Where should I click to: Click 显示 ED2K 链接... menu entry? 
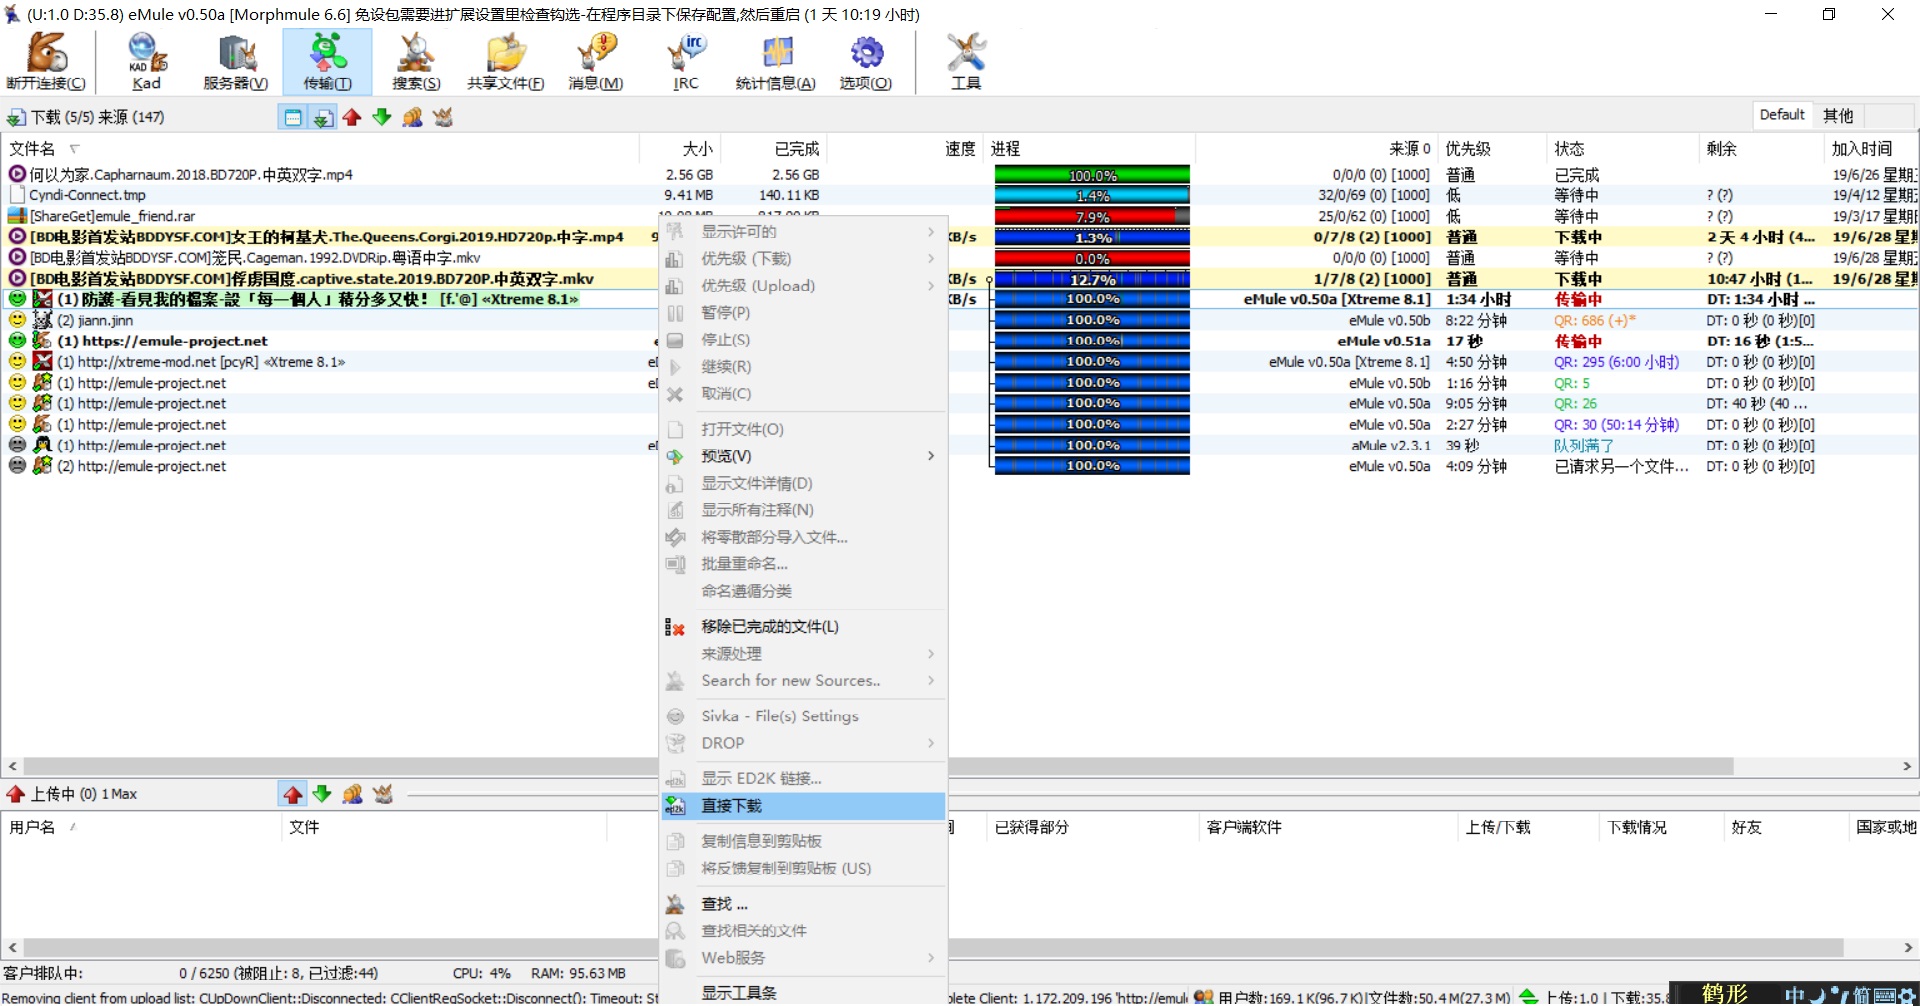803,779
